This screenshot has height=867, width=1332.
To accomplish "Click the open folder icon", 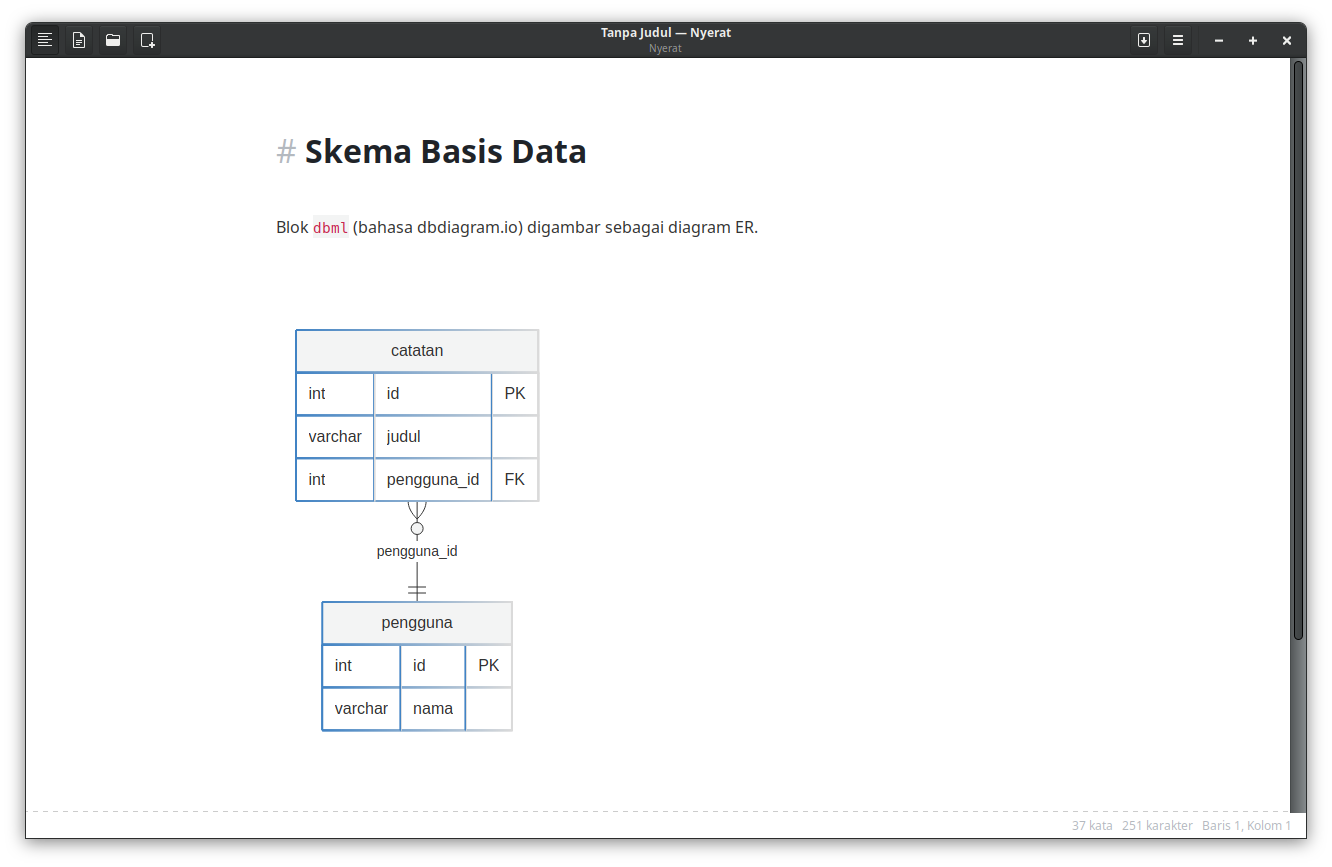I will coord(113,40).
